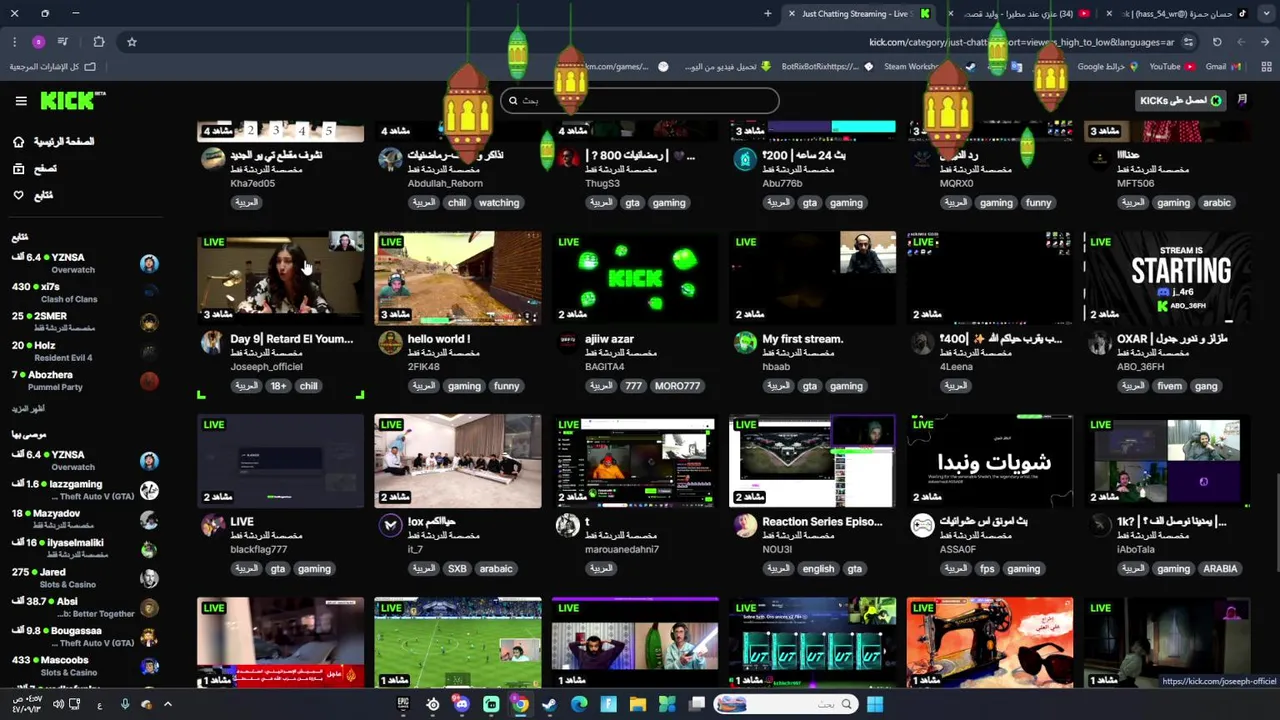Select the 'fivem' tag
This screenshot has height=720, width=1280.
click(x=1169, y=386)
